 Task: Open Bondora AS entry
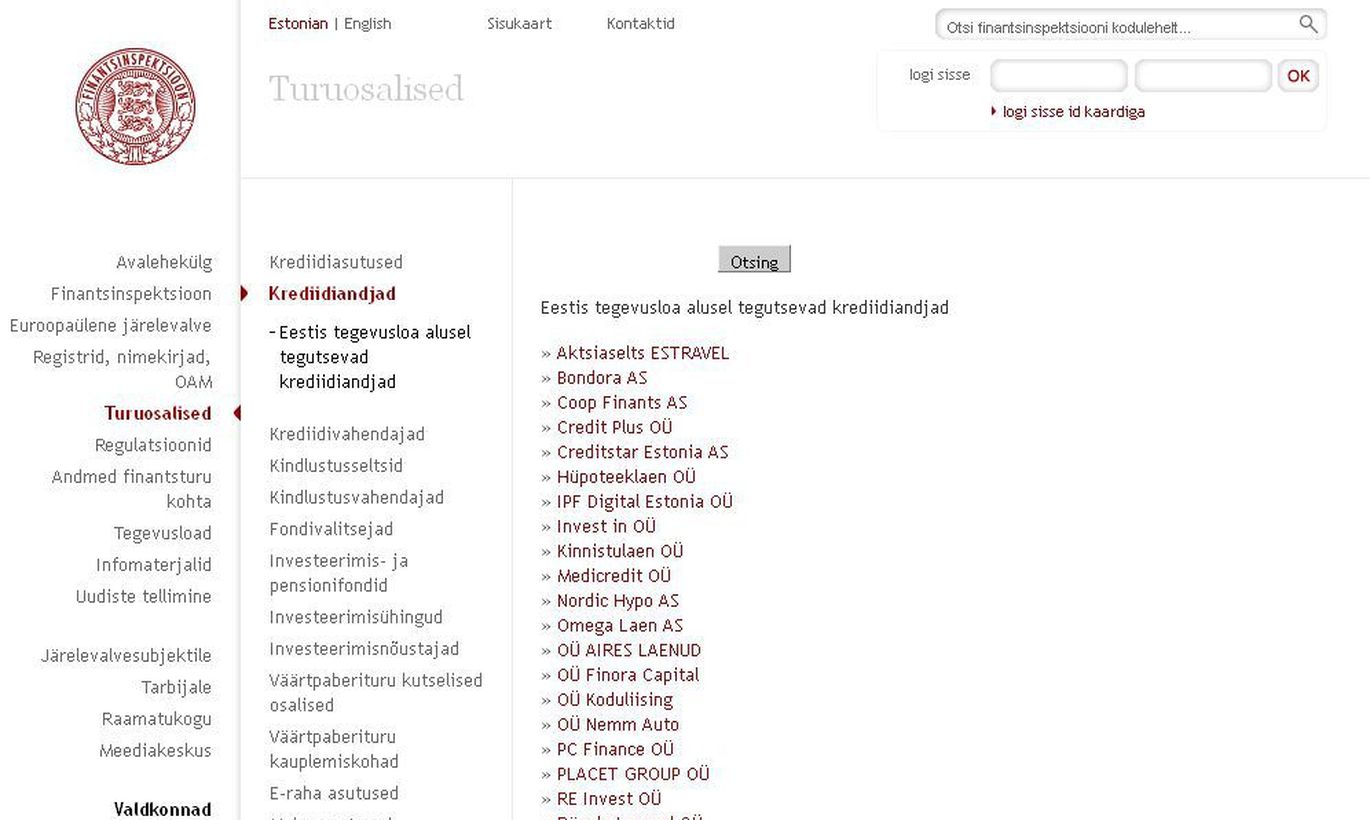(x=602, y=378)
